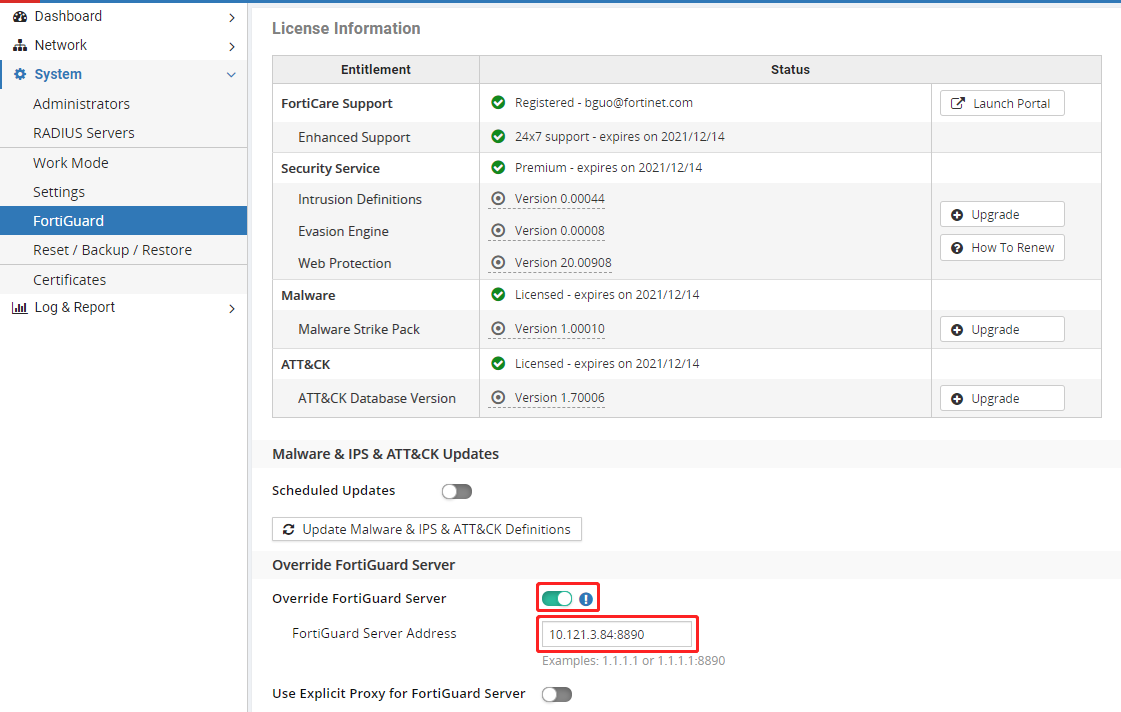1121x712 pixels.
Task: Click the Version 1.00010 text
Action: 560,329
